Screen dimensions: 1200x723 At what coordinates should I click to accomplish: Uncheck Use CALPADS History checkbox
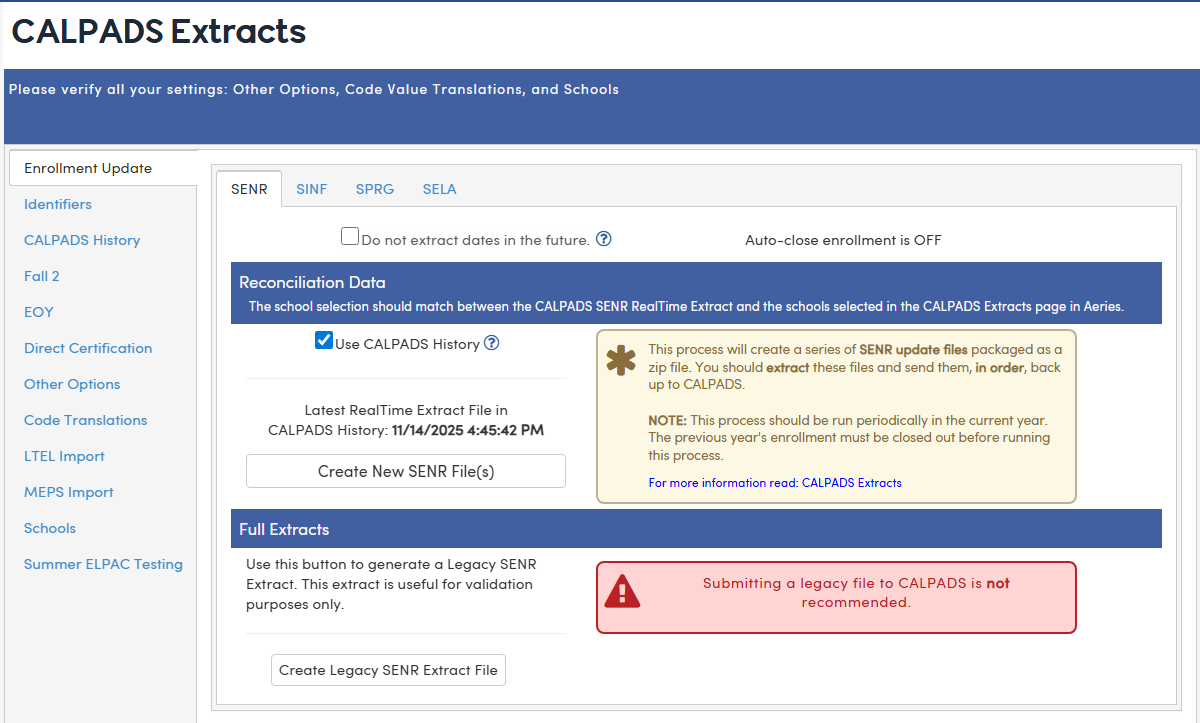[324, 340]
